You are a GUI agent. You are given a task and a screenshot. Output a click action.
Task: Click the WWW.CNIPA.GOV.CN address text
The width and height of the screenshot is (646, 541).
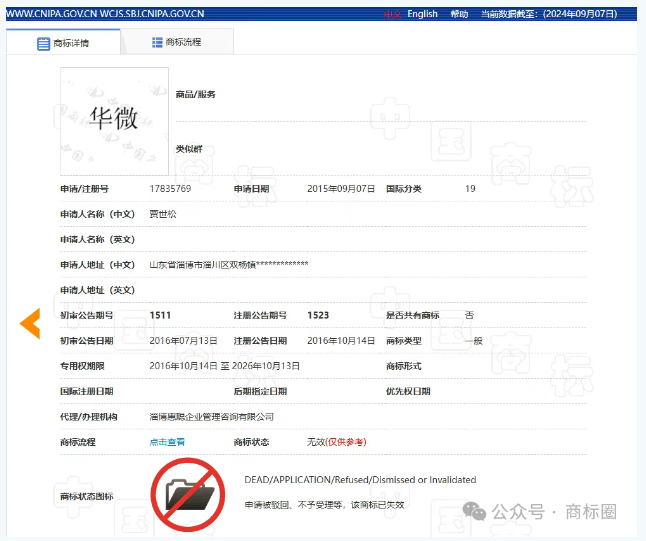pyautogui.click(x=51, y=14)
